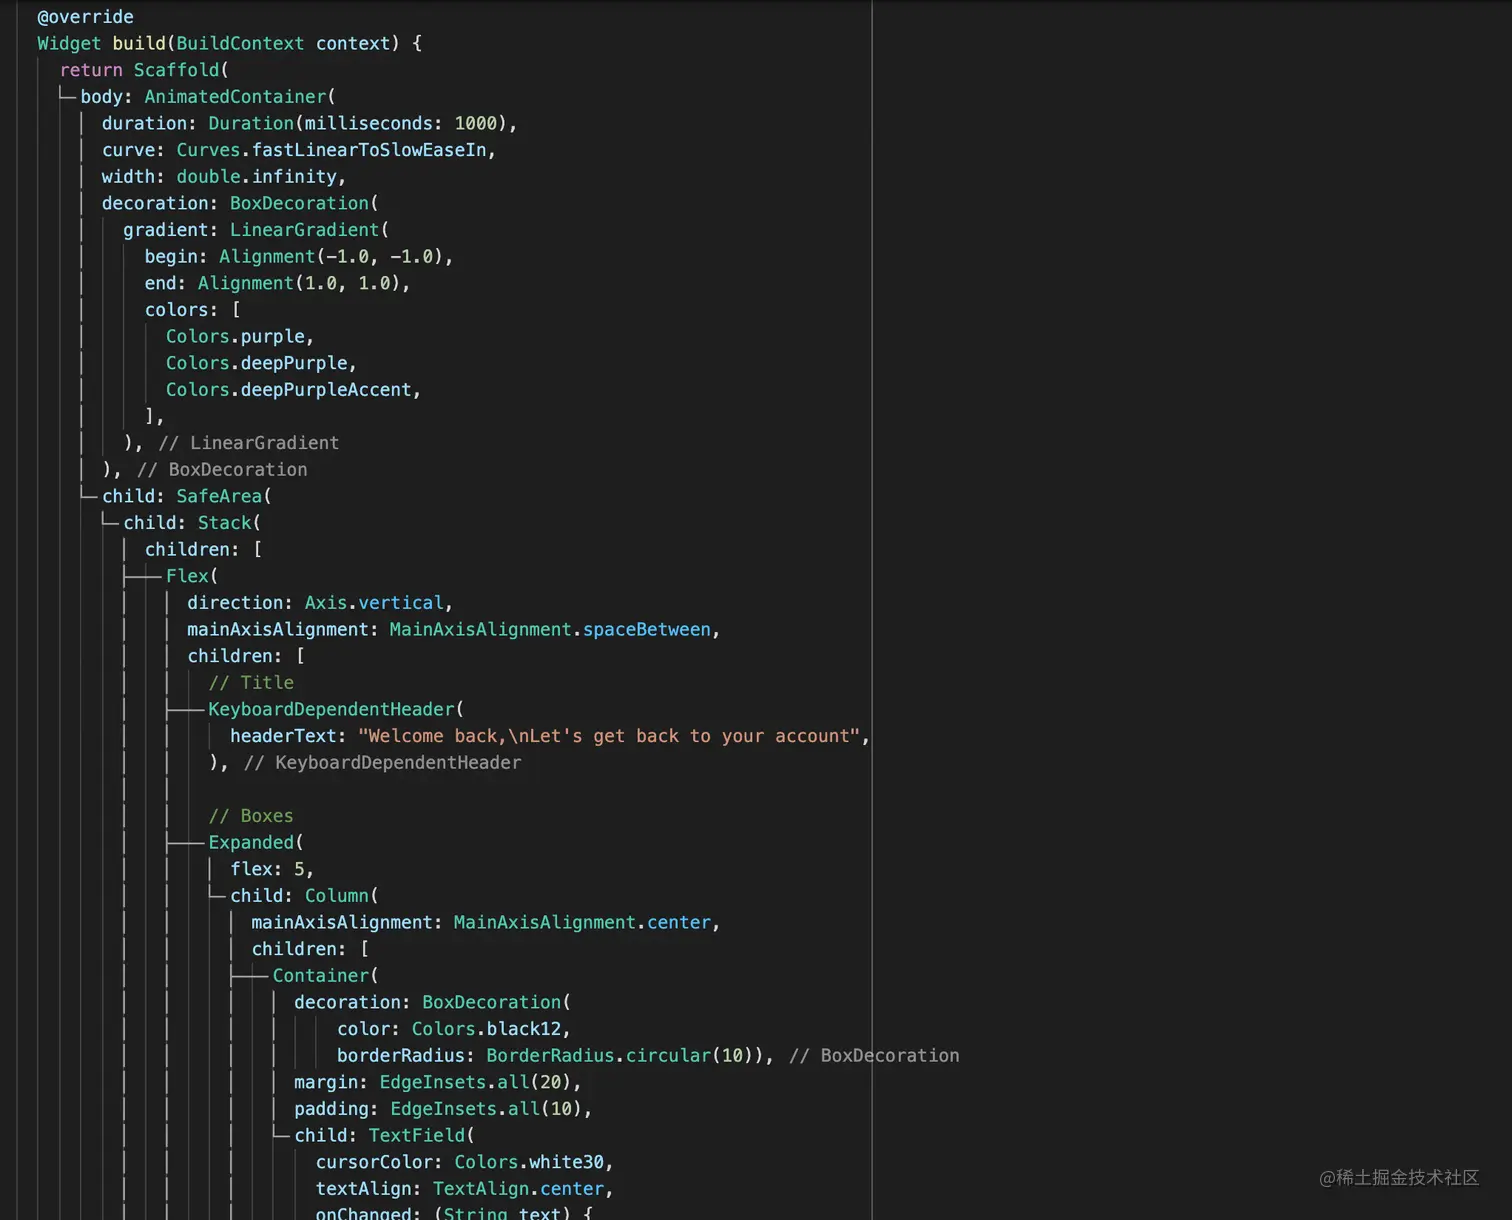Click the child: TextField line

[x=384, y=1136]
